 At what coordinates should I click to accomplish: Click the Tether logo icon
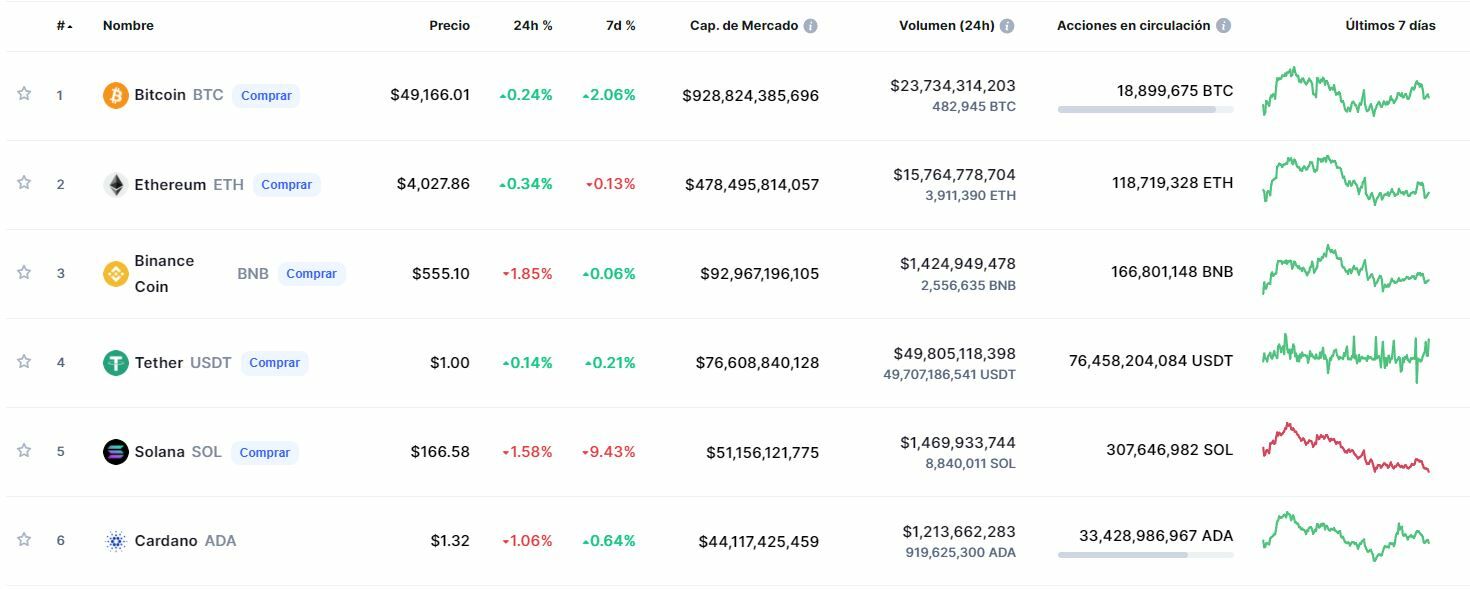coord(116,362)
